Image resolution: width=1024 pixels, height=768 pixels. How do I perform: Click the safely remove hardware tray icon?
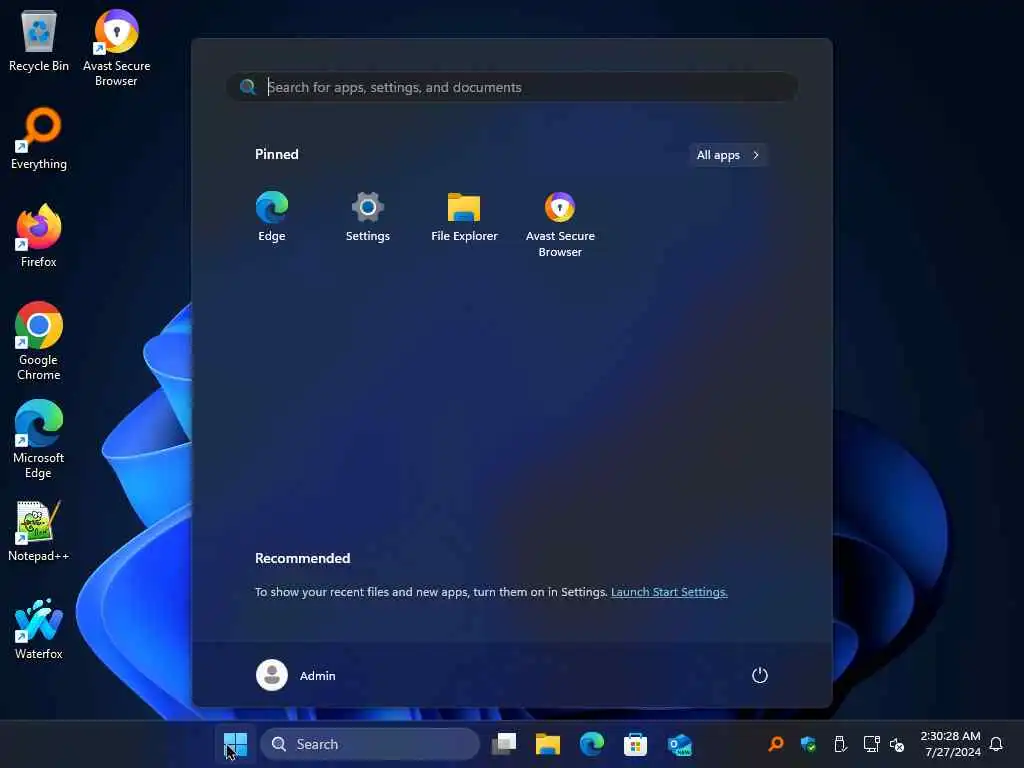(840, 744)
